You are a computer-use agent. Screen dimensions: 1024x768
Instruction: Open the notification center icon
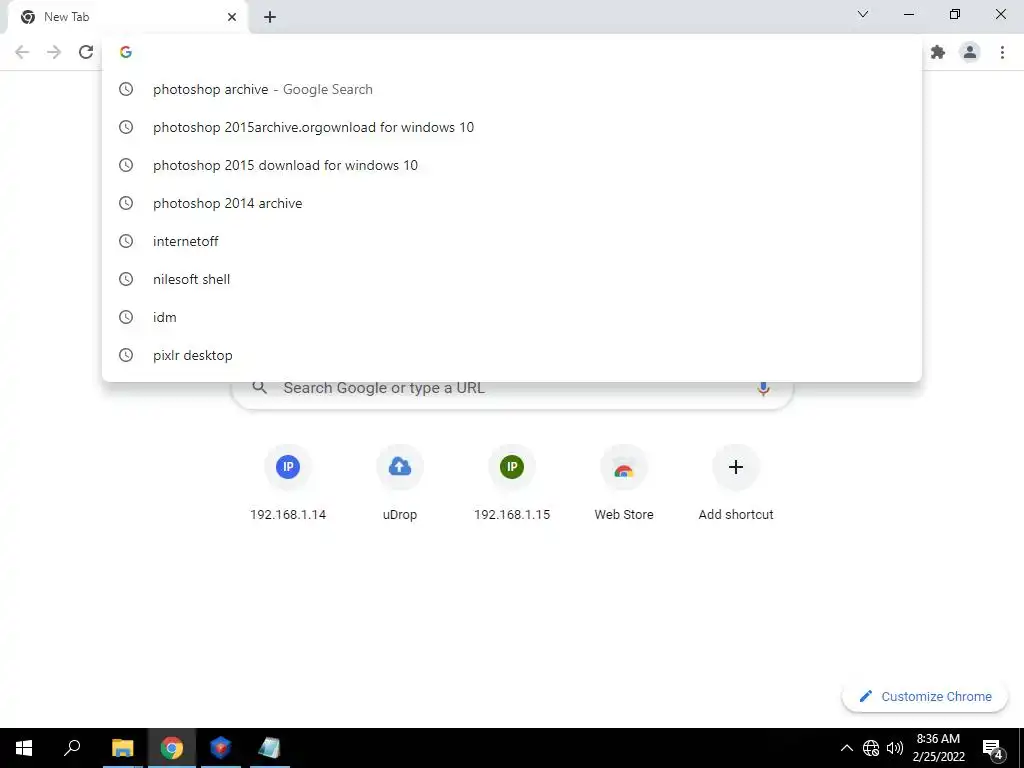993,748
